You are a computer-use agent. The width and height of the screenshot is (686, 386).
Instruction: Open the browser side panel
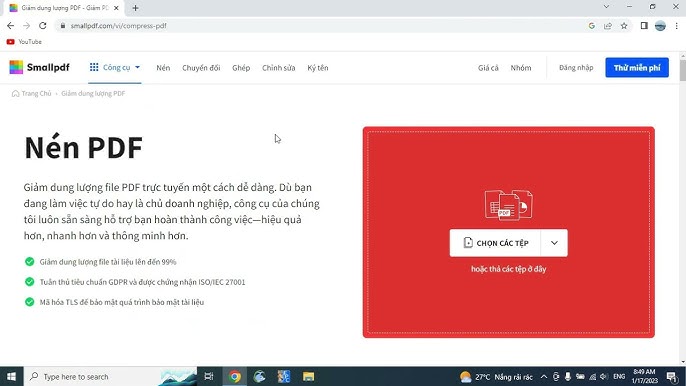[644, 26]
